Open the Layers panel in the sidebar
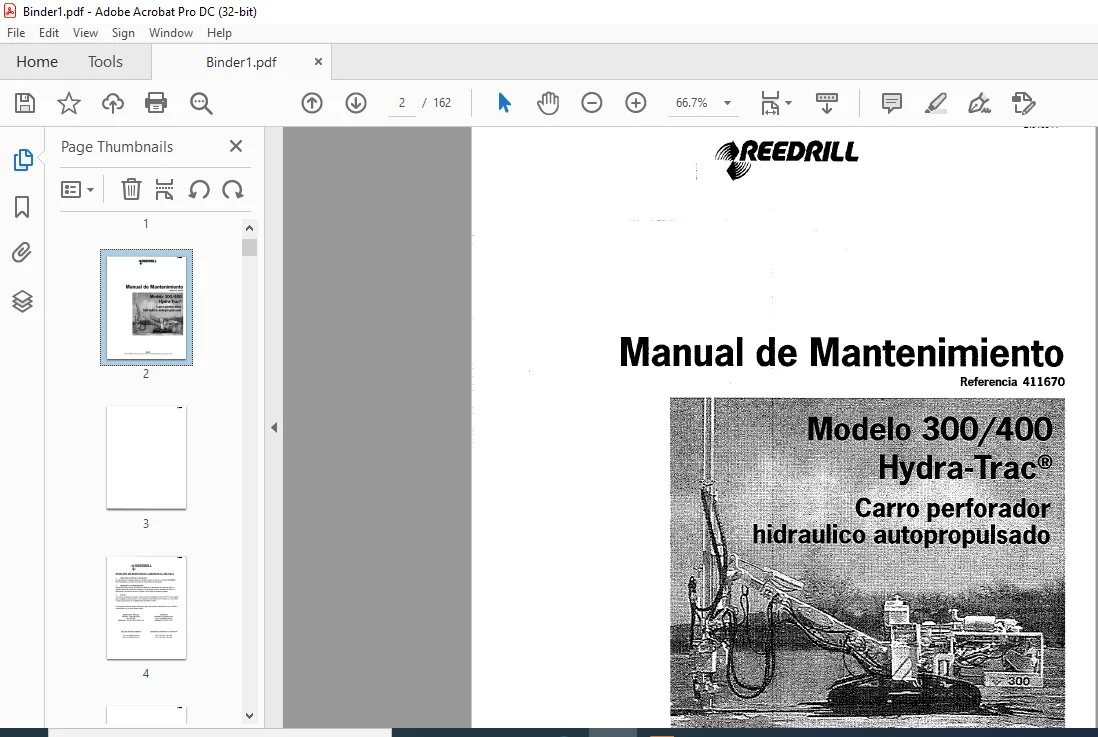 22,301
